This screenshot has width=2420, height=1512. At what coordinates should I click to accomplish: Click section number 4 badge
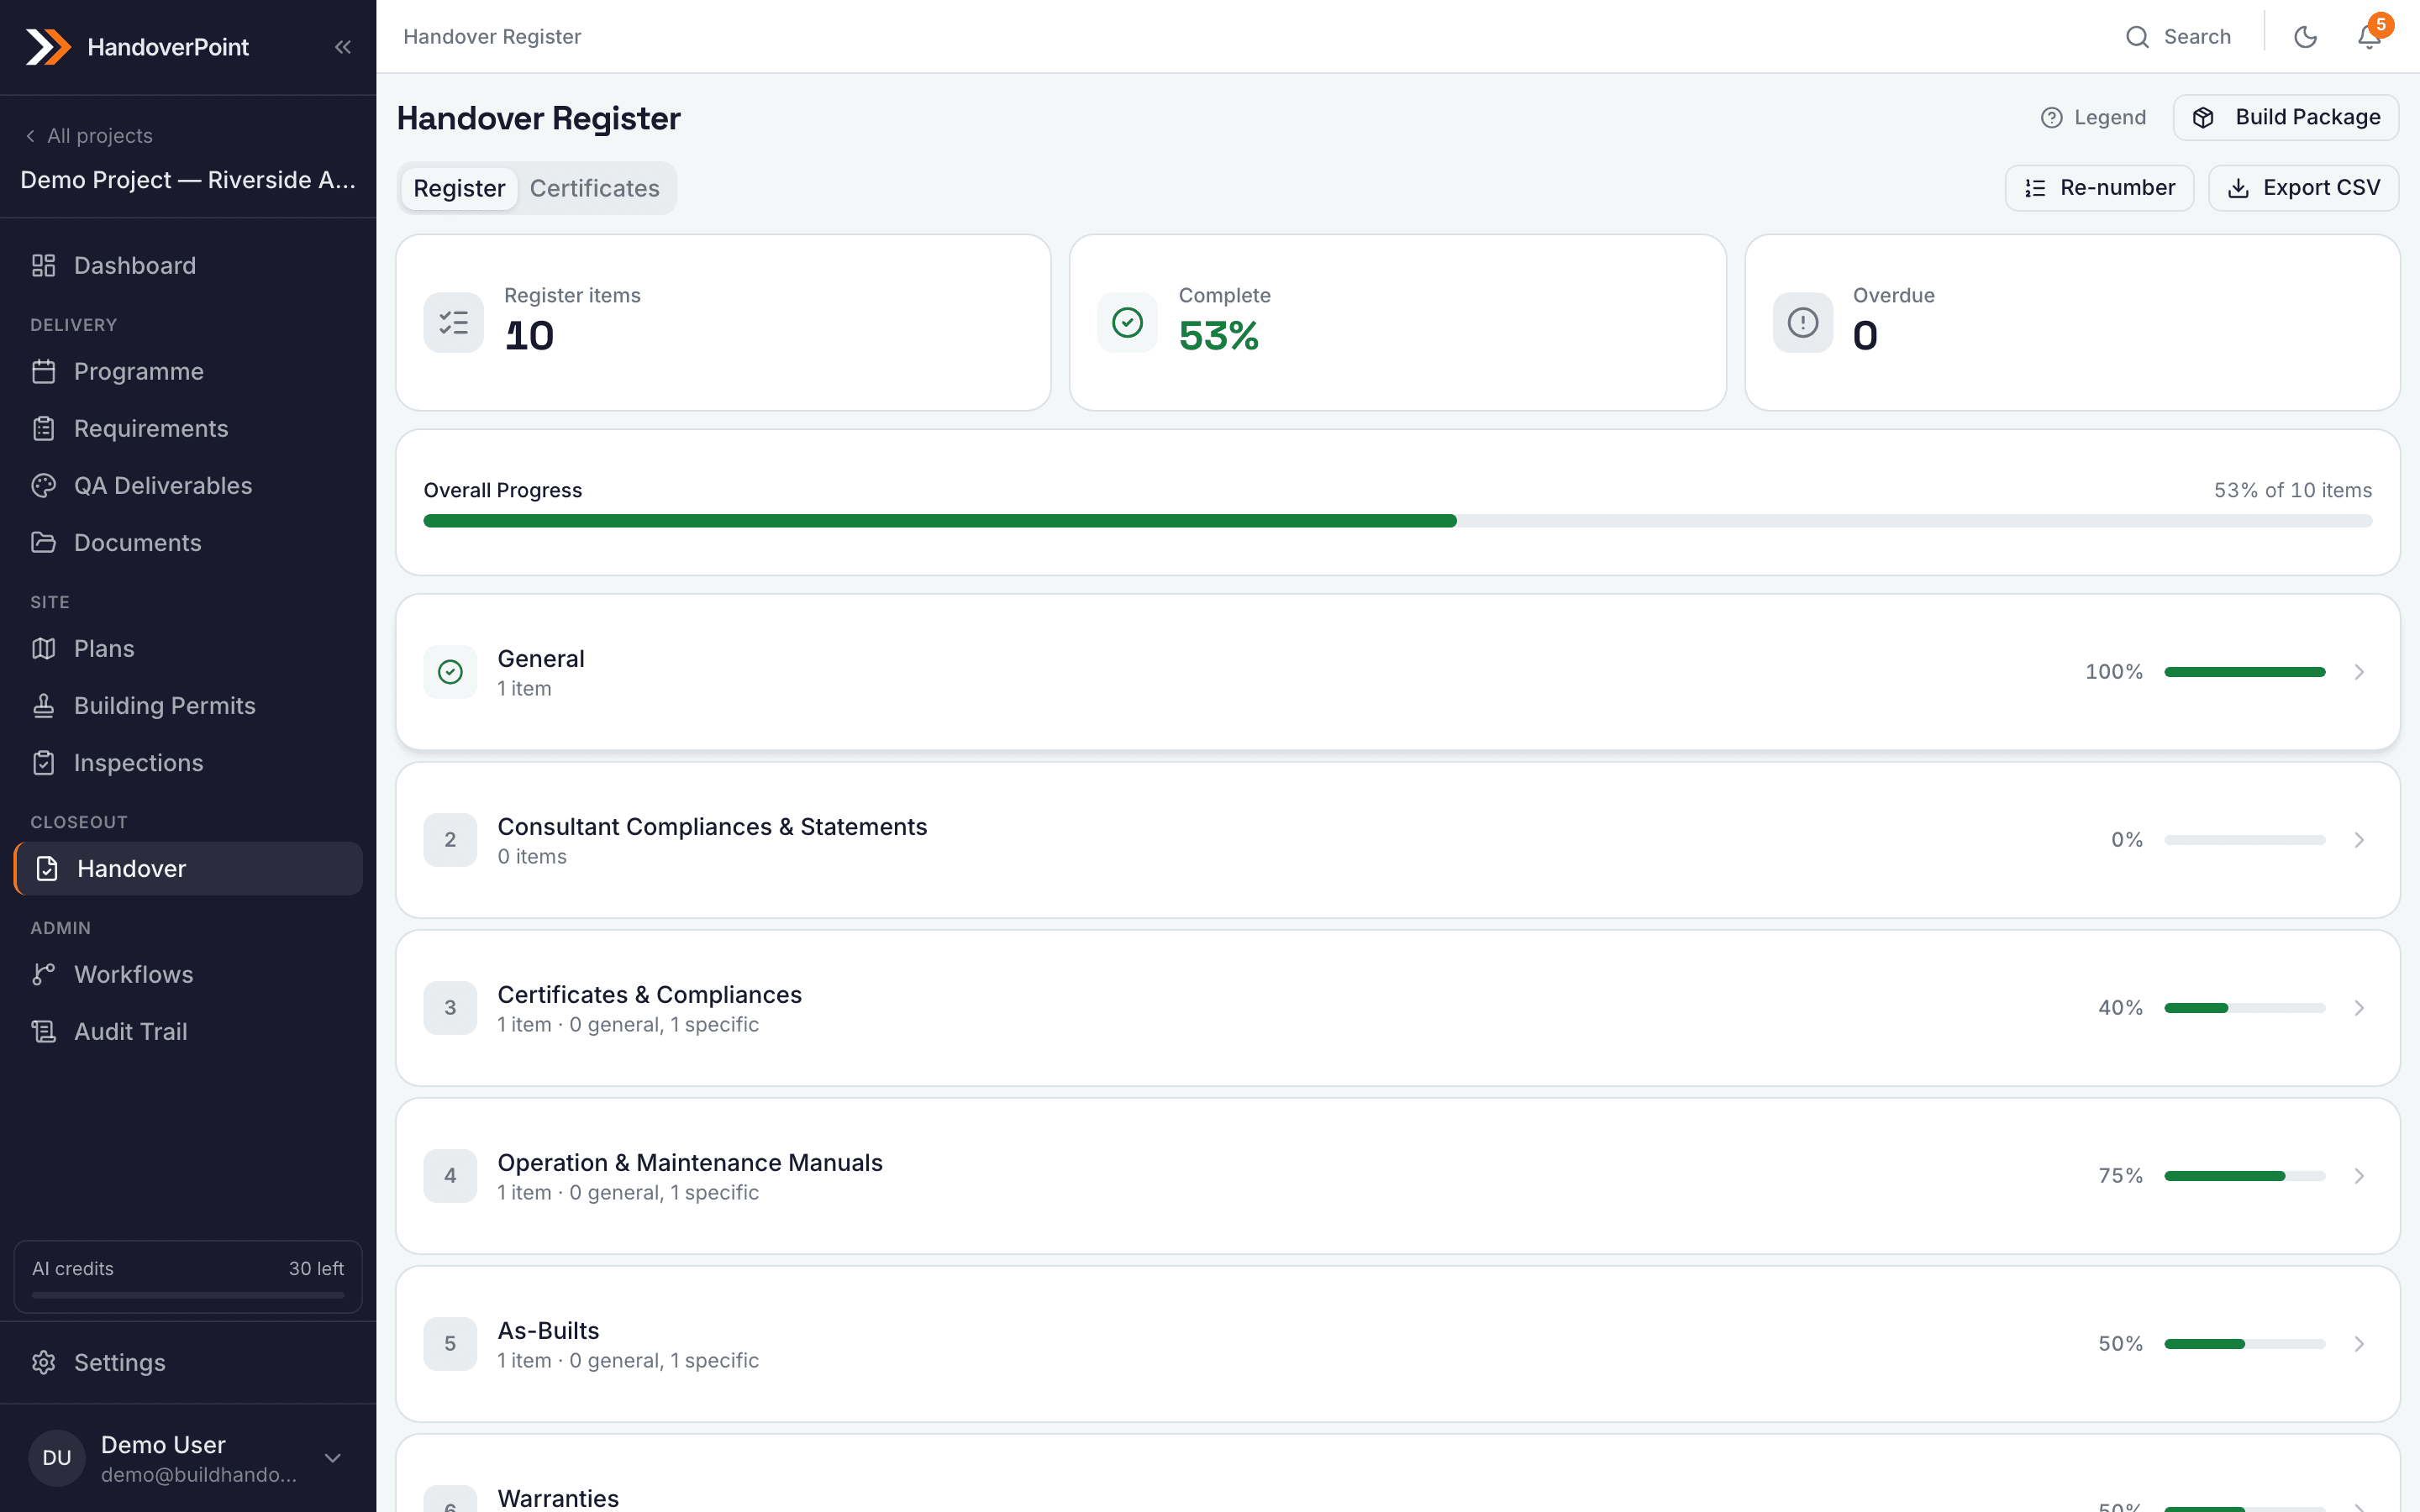[450, 1176]
